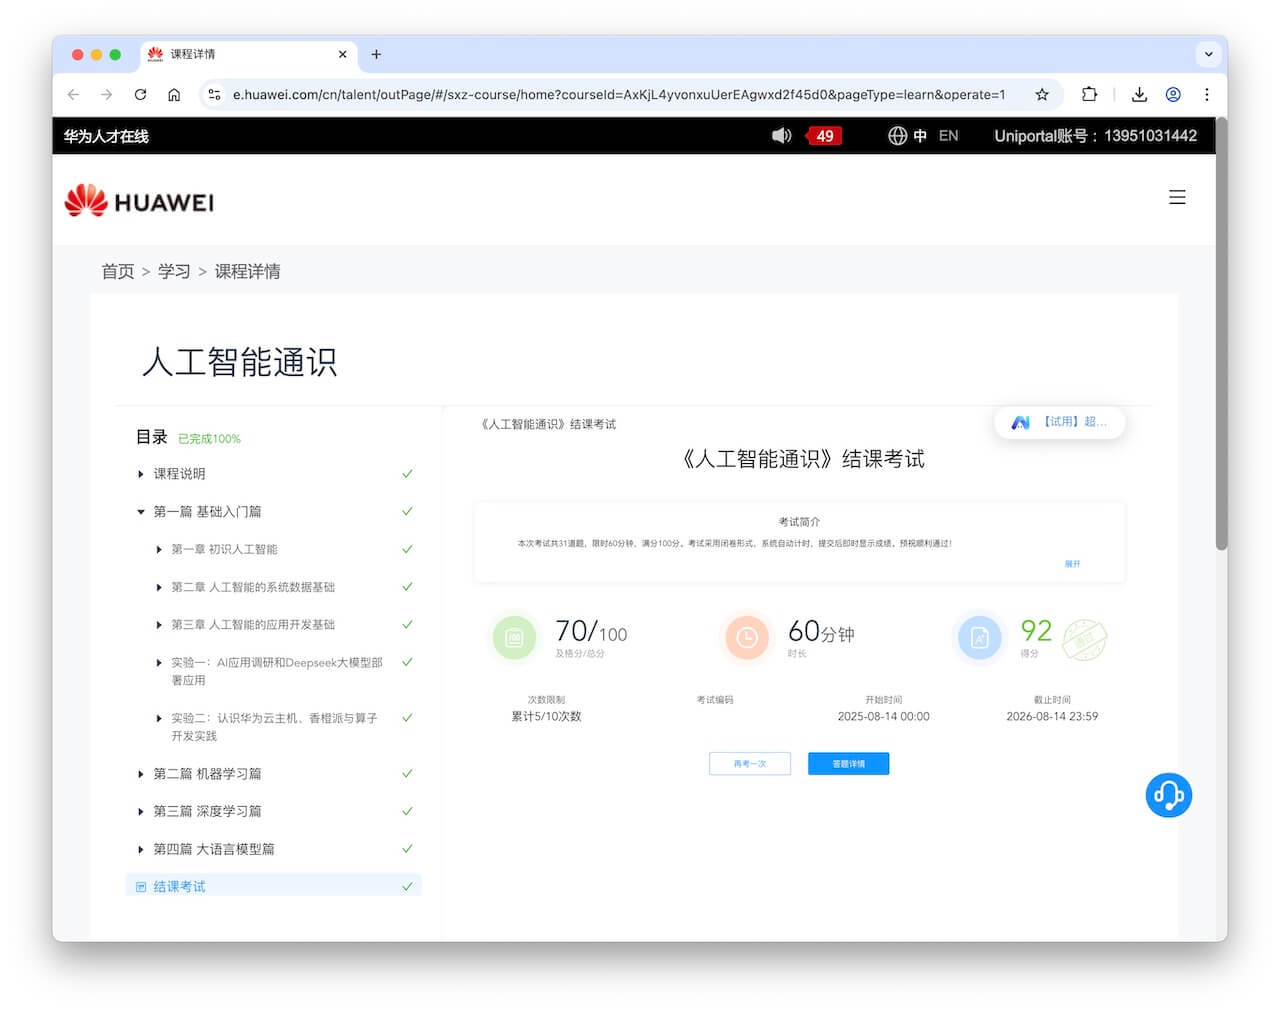This screenshot has height=1011, width=1280.
Task: Click the checkmark beside 实验一
Action: tap(407, 662)
